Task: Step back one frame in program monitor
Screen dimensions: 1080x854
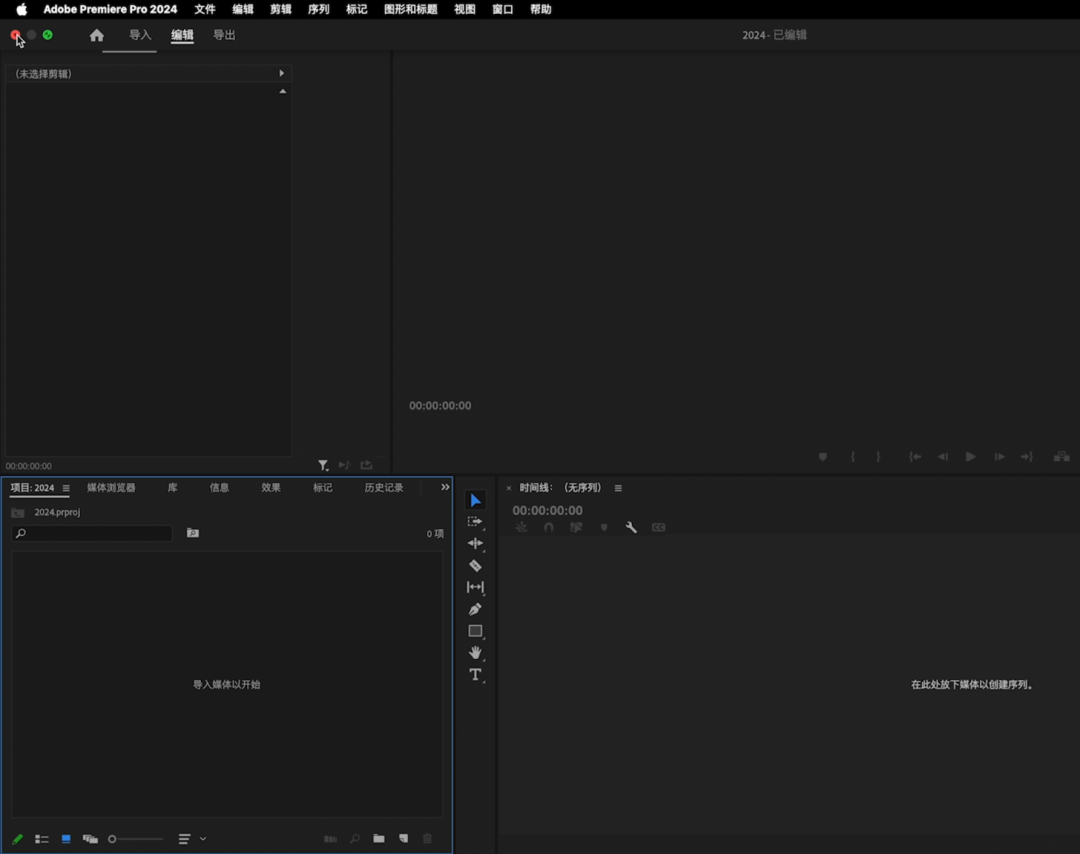Action: pos(943,457)
